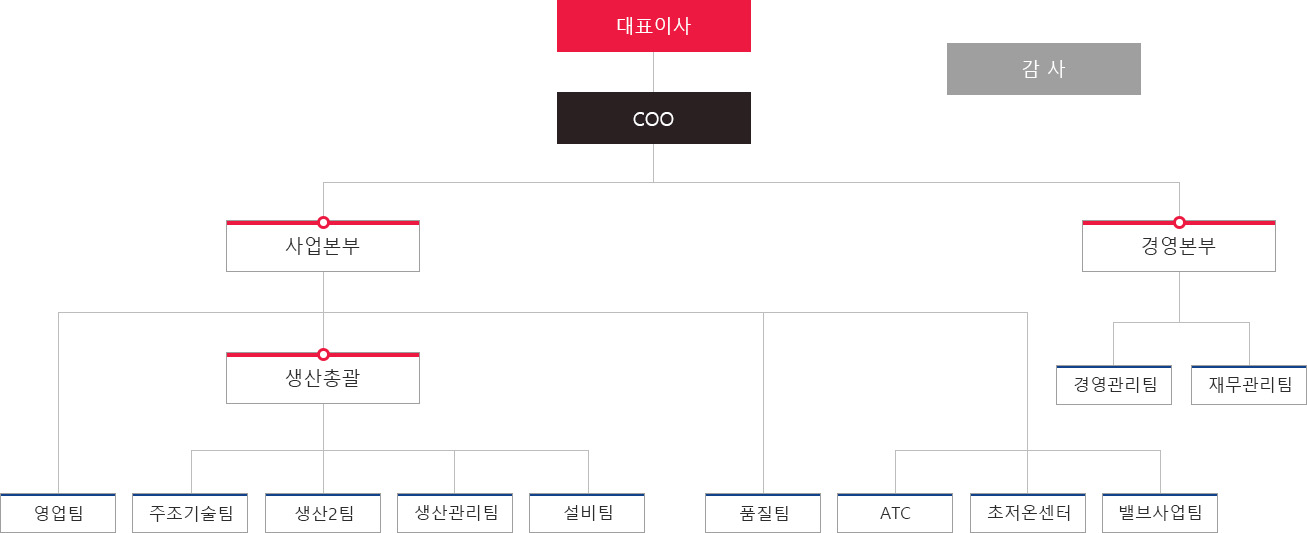Click the circle marker above 경영본부
1307x533 pixels.
click(1179, 222)
